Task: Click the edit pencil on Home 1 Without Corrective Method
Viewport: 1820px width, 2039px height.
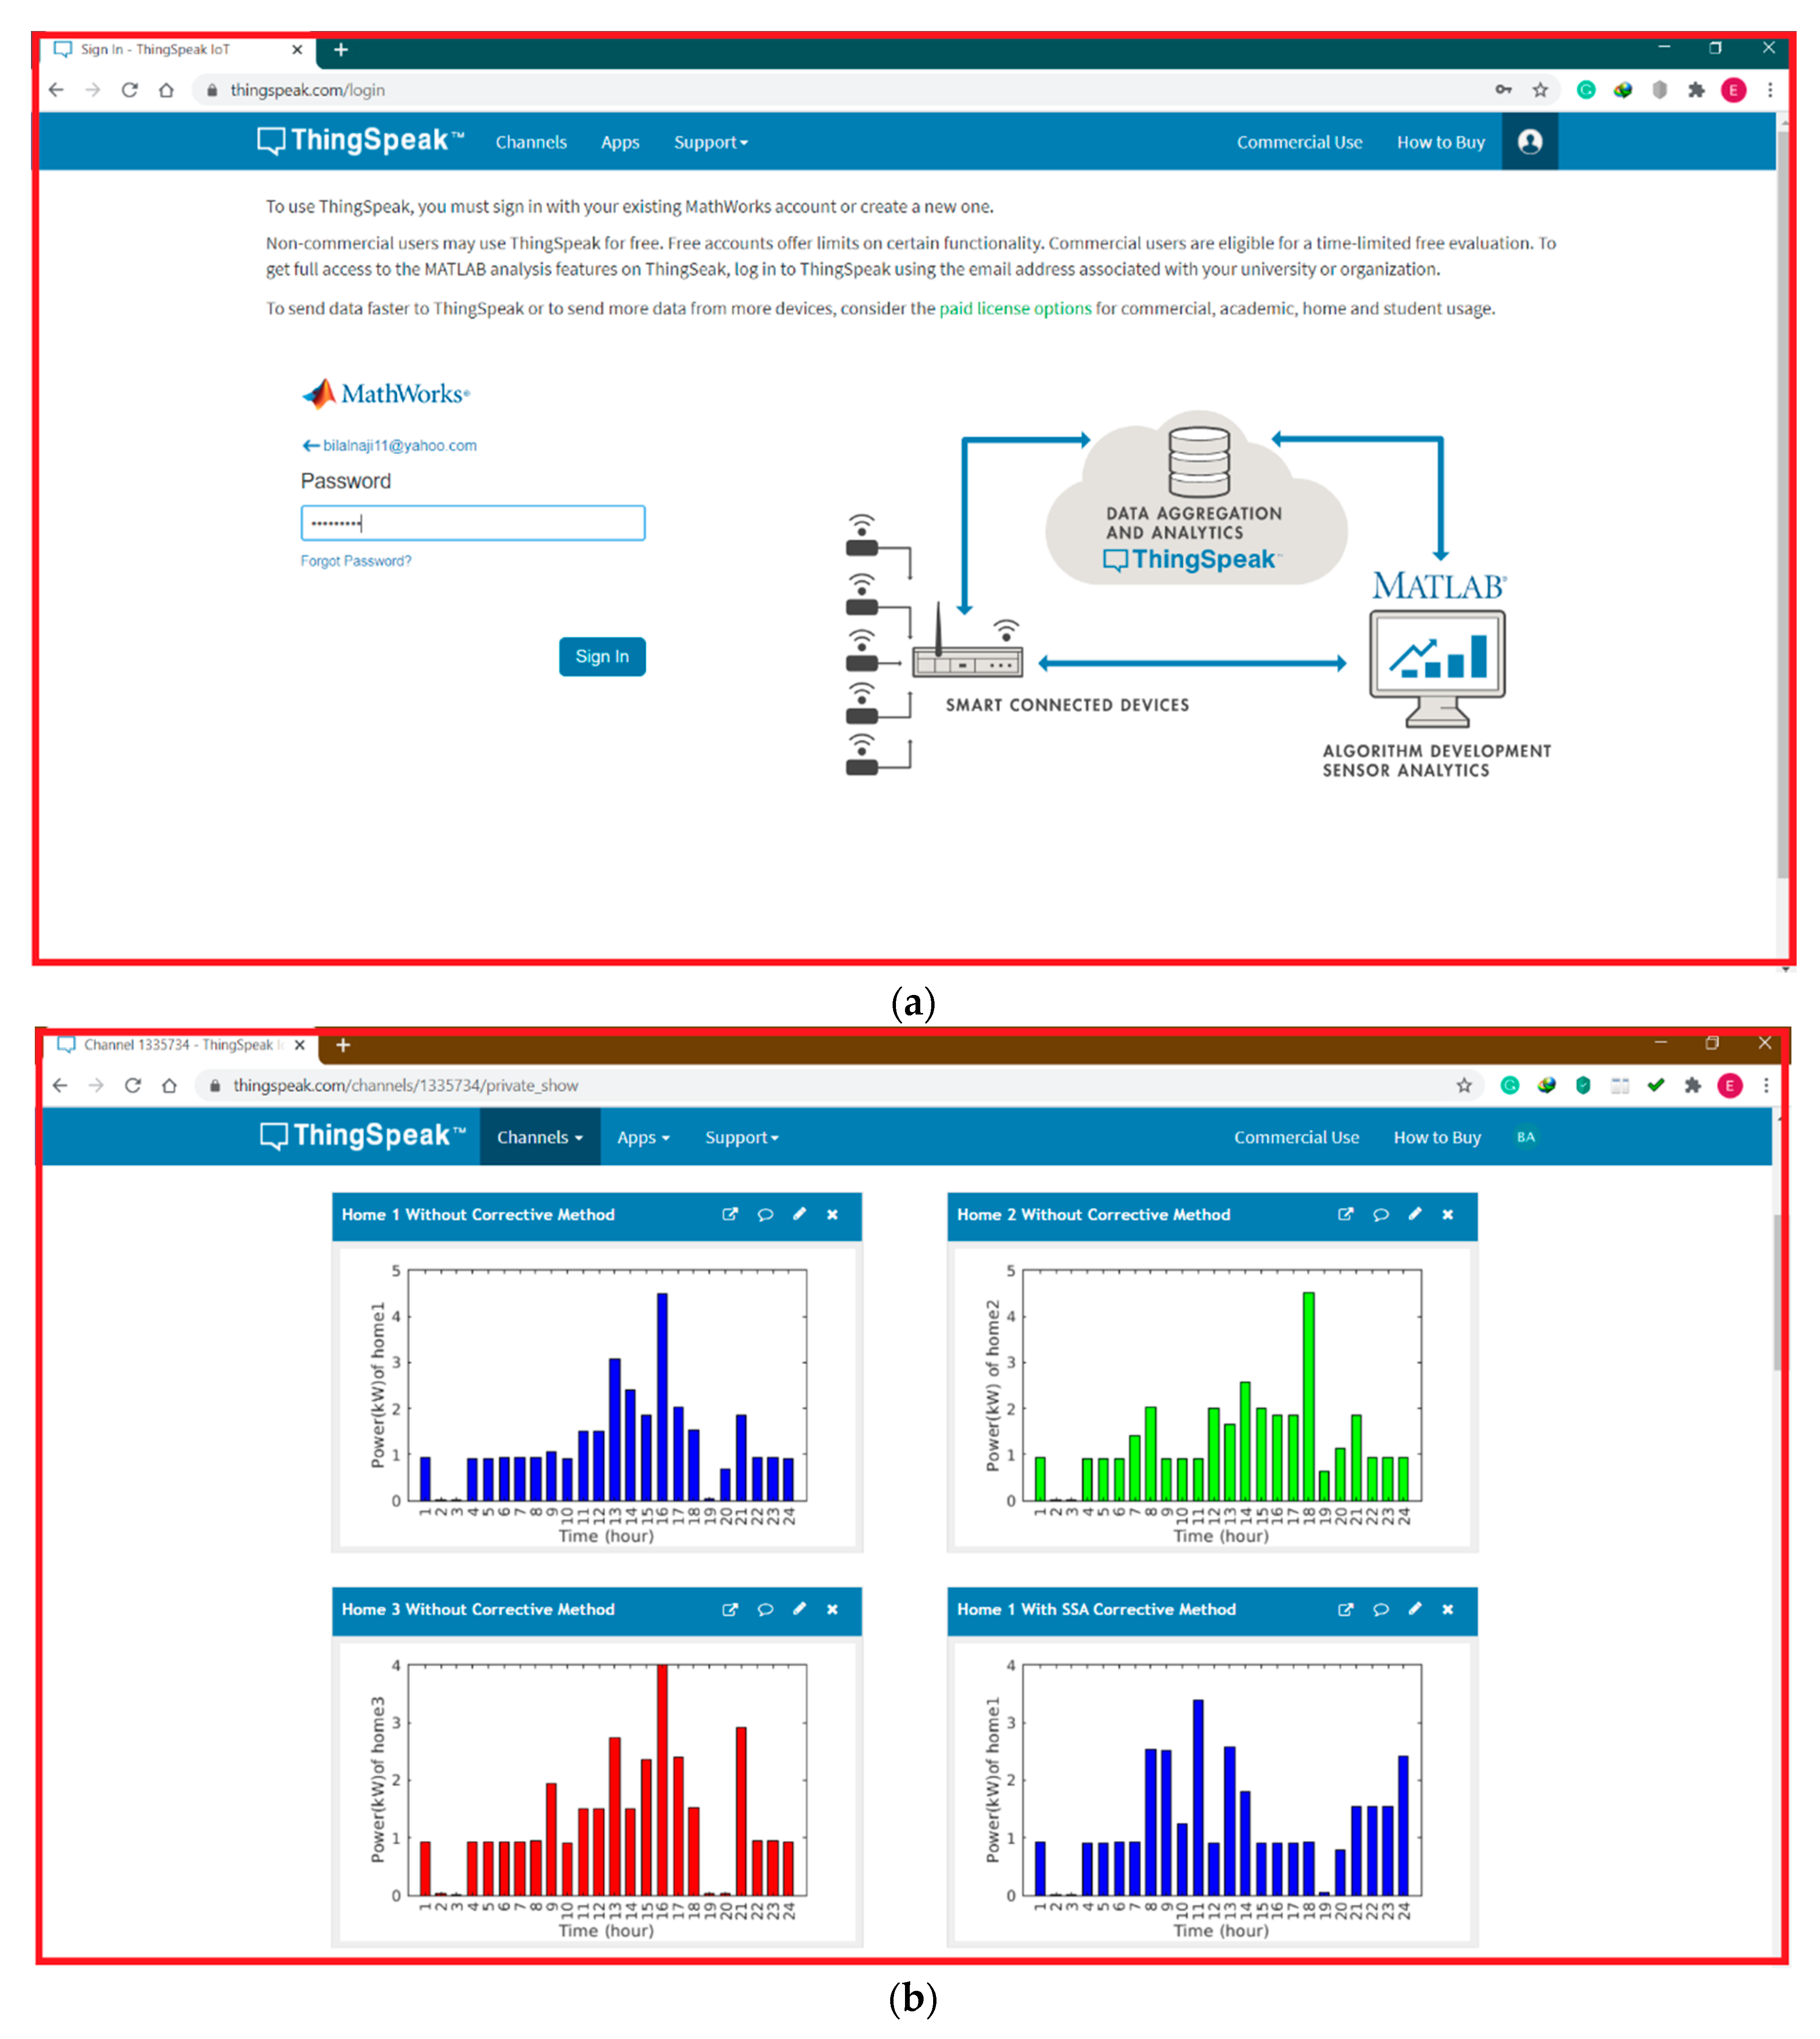Action: tap(799, 1214)
